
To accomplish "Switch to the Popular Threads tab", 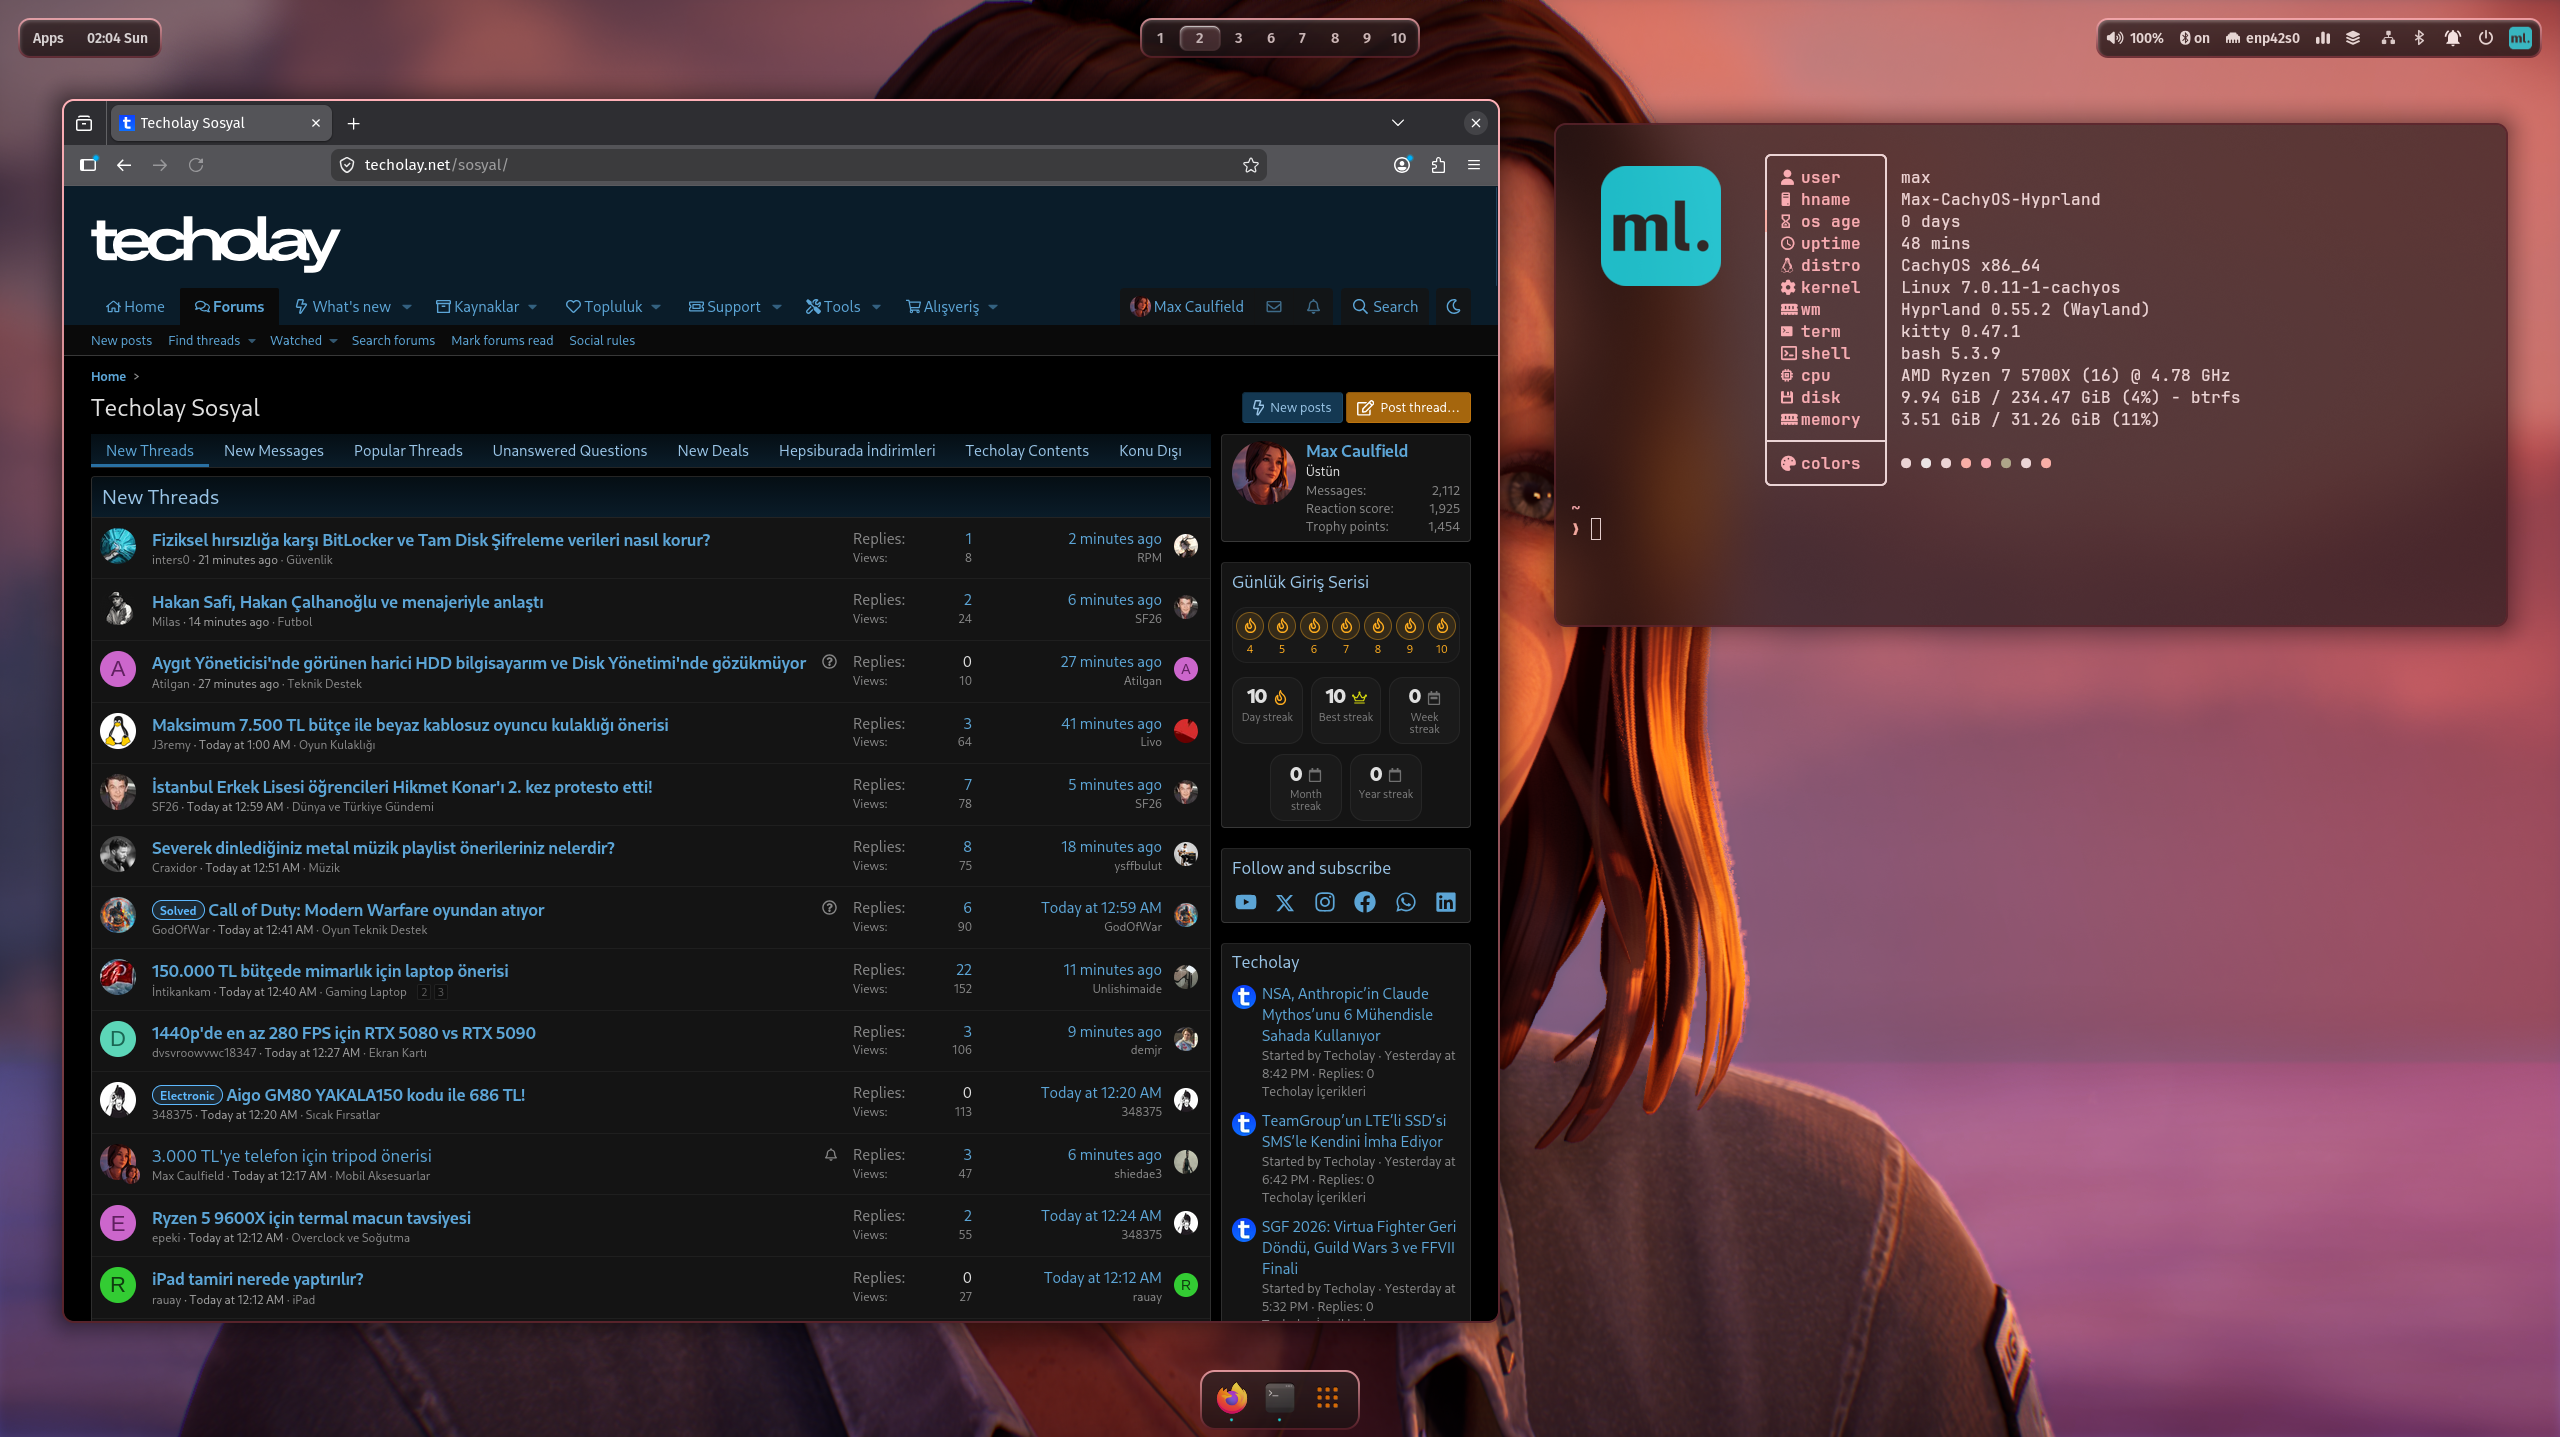I will tap(408, 451).
